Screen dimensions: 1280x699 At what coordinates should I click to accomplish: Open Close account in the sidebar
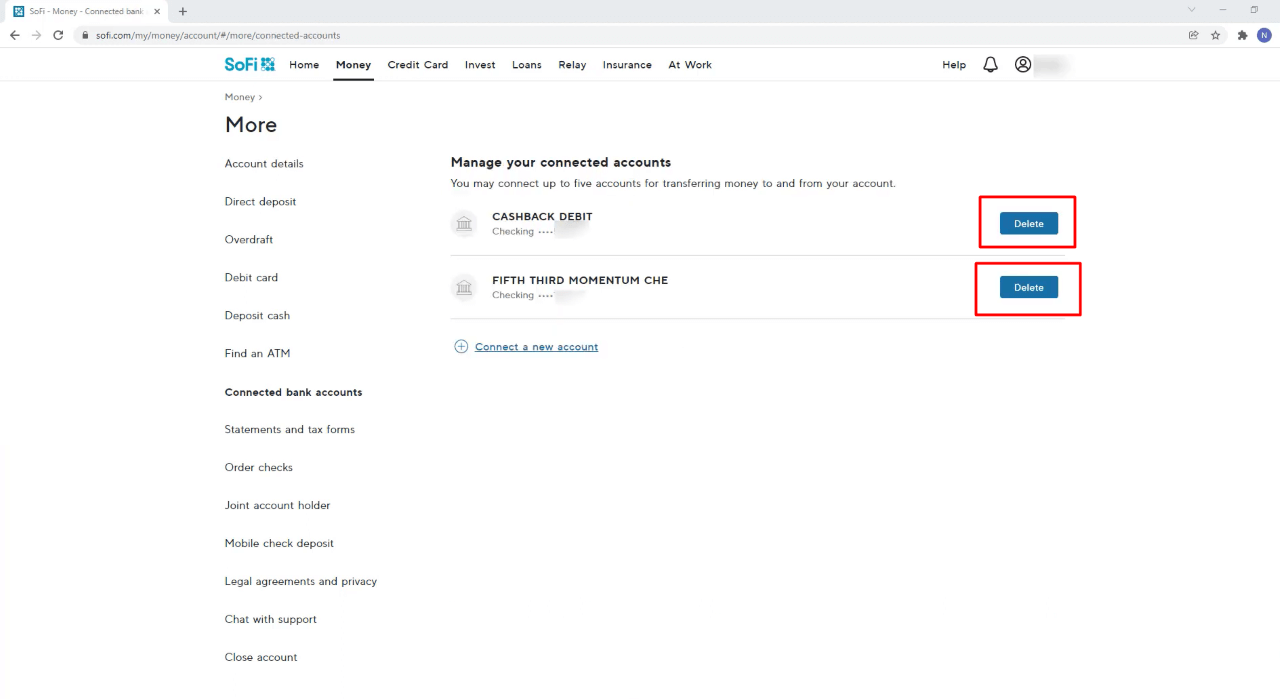(261, 658)
